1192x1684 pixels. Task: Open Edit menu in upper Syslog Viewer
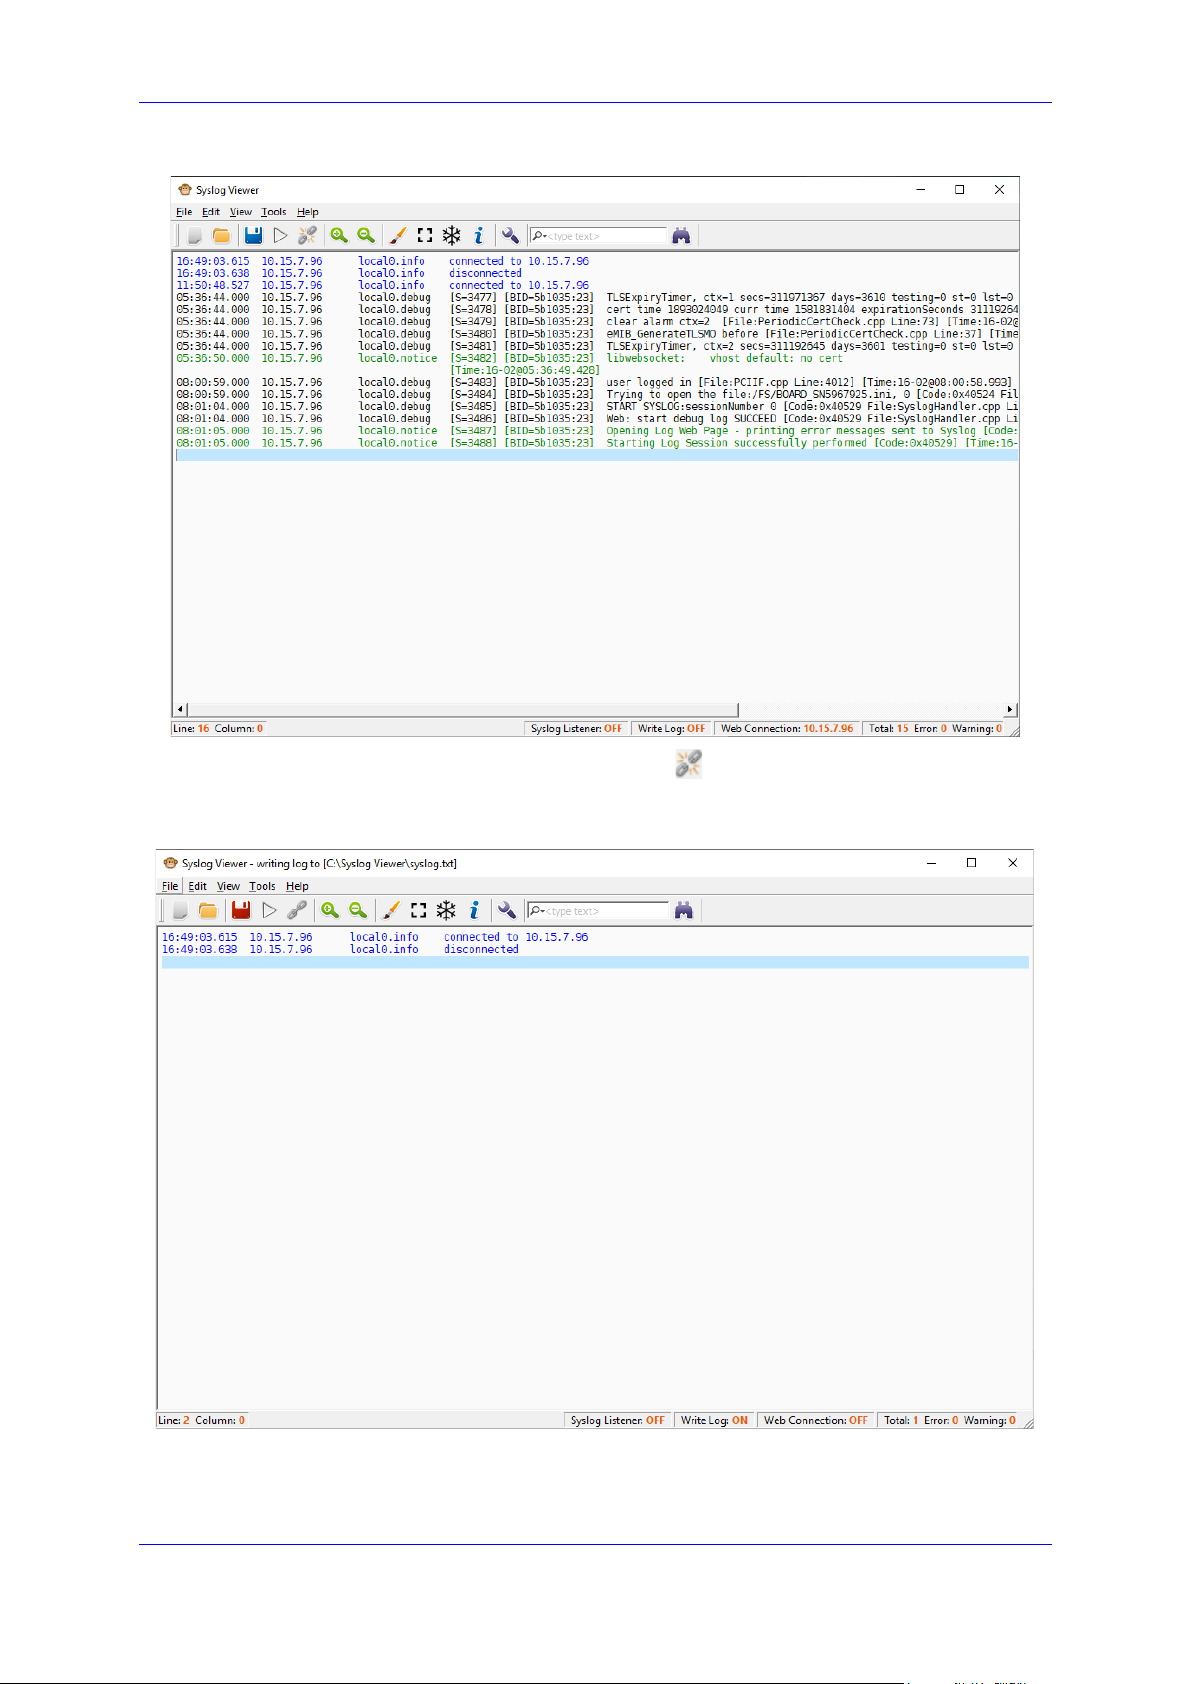click(211, 212)
